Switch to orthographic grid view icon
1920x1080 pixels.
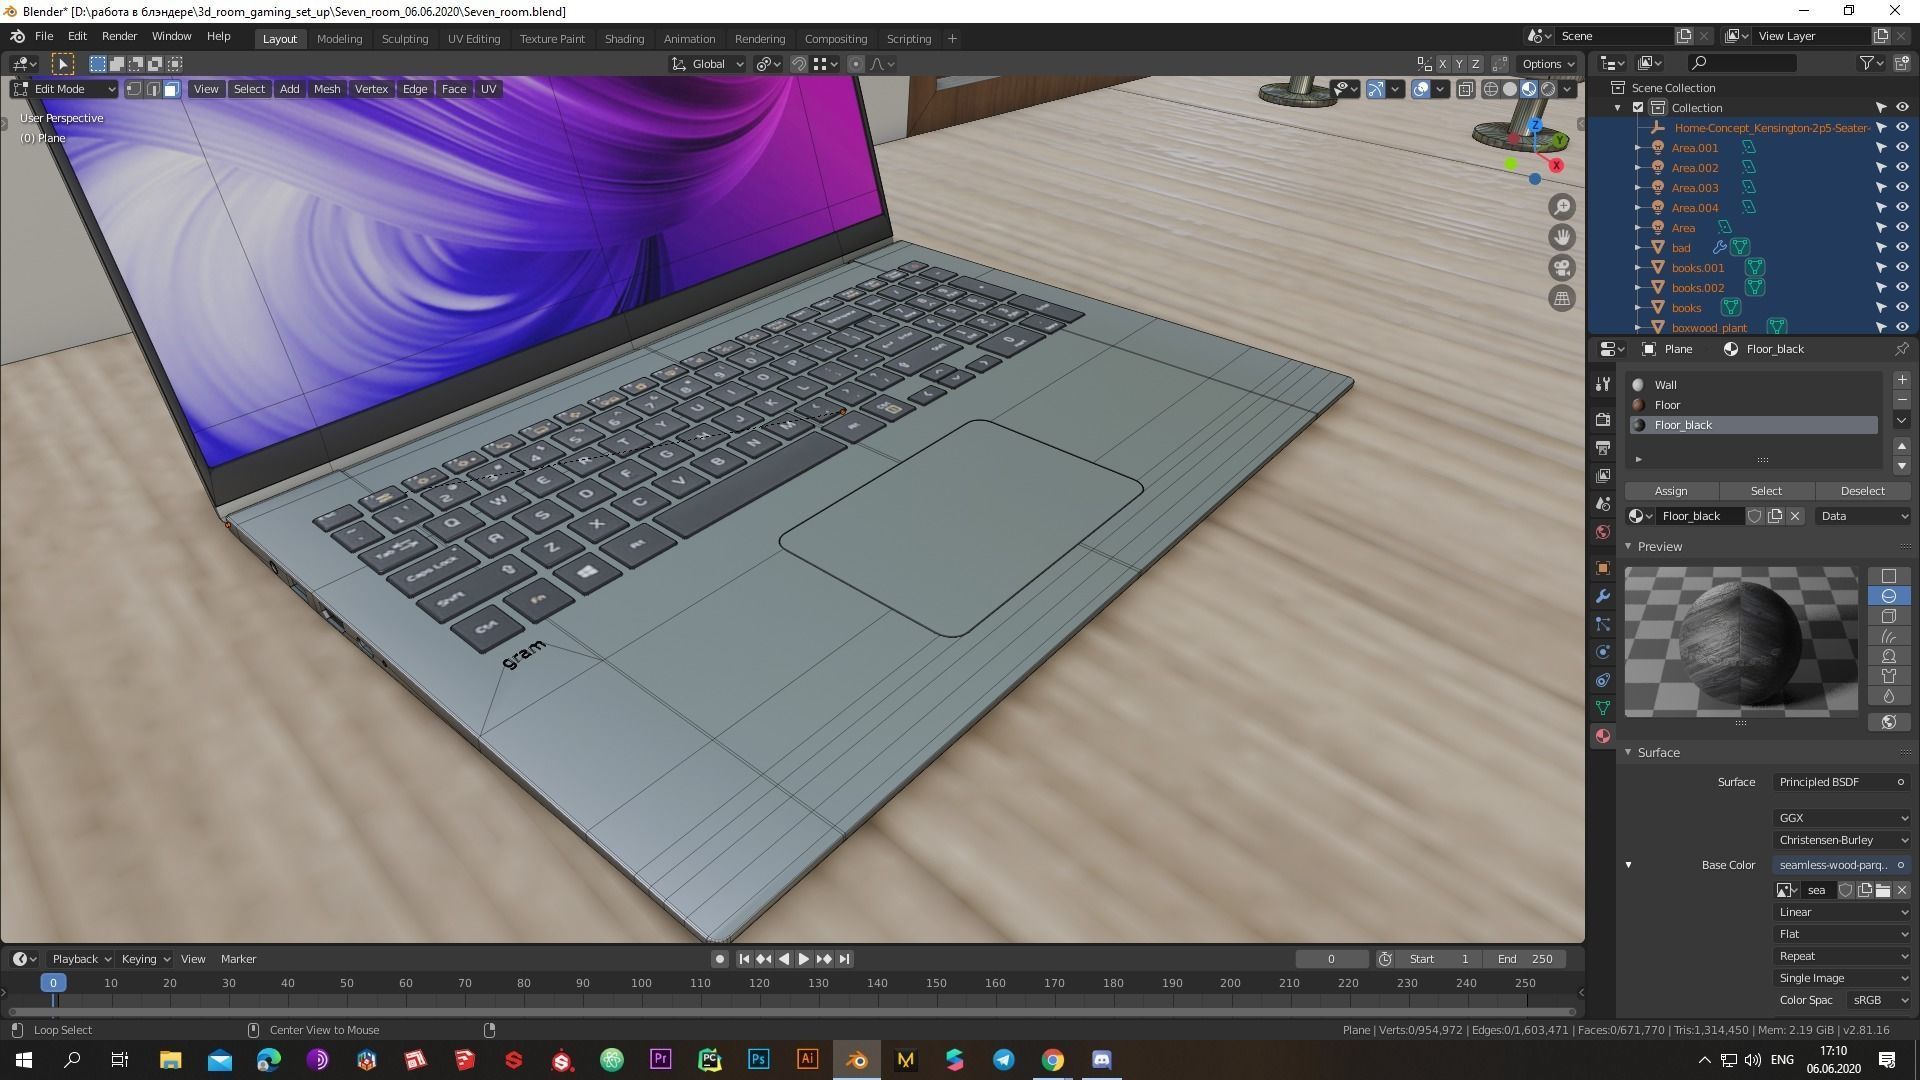1561,298
